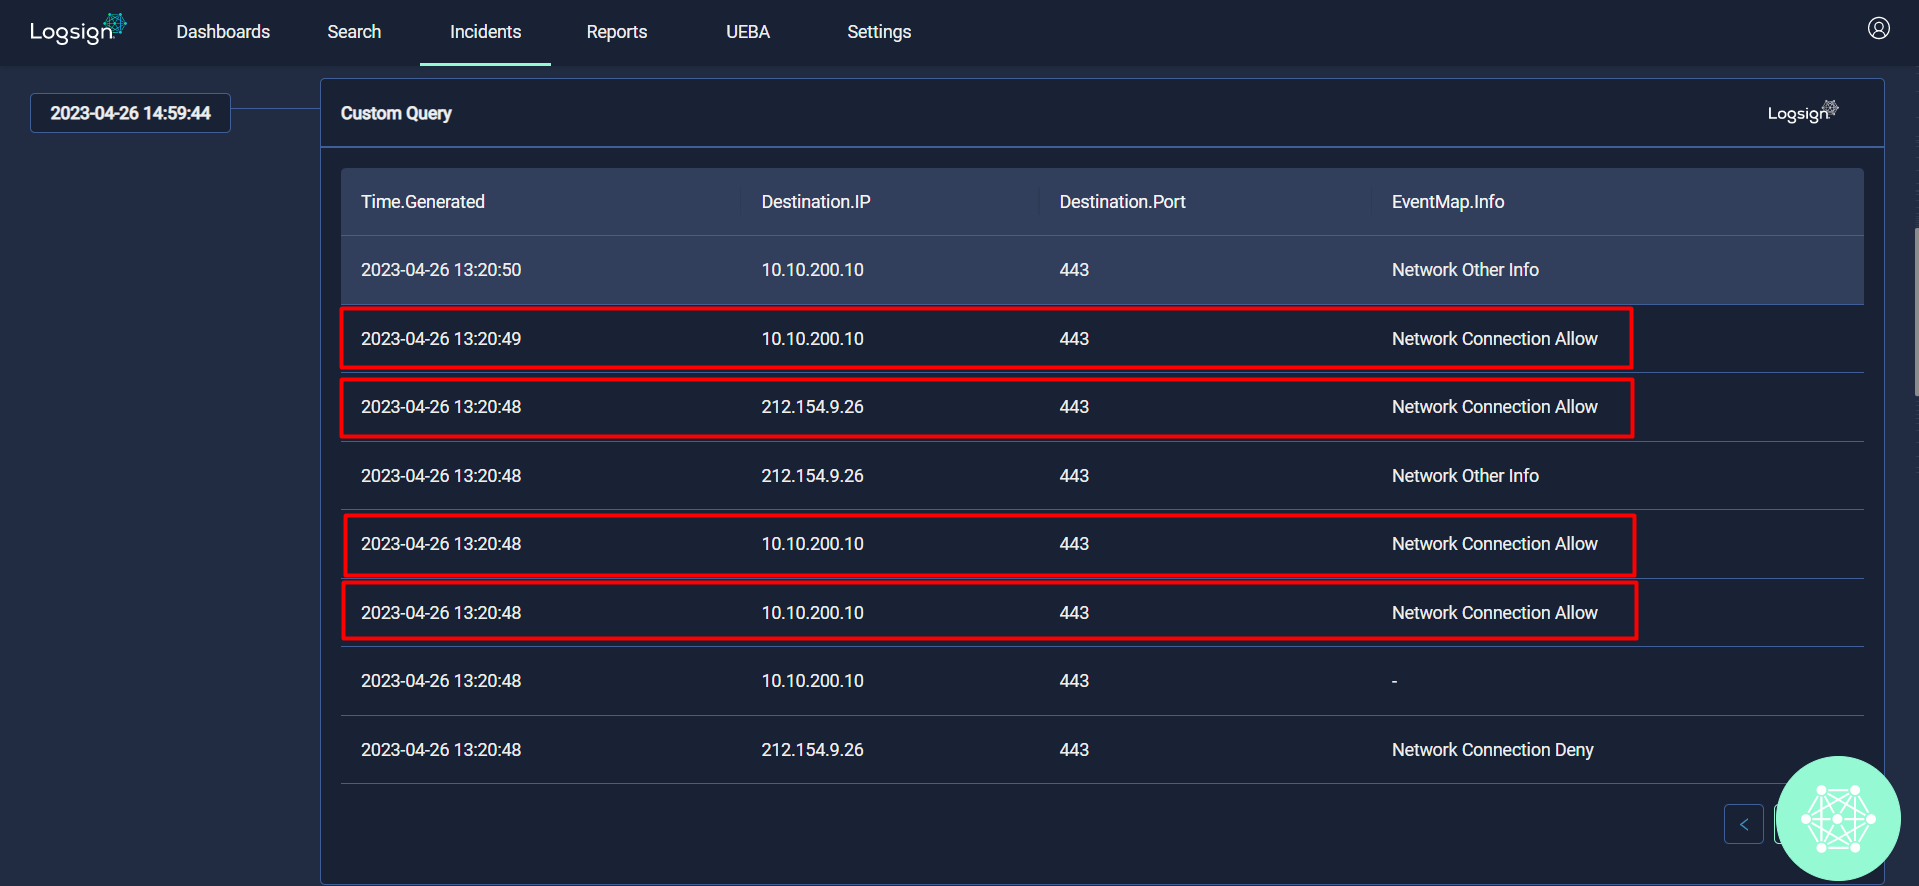The height and width of the screenshot is (886, 1919).
Task: Click the Destination.IP column header
Action: (x=816, y=202)
